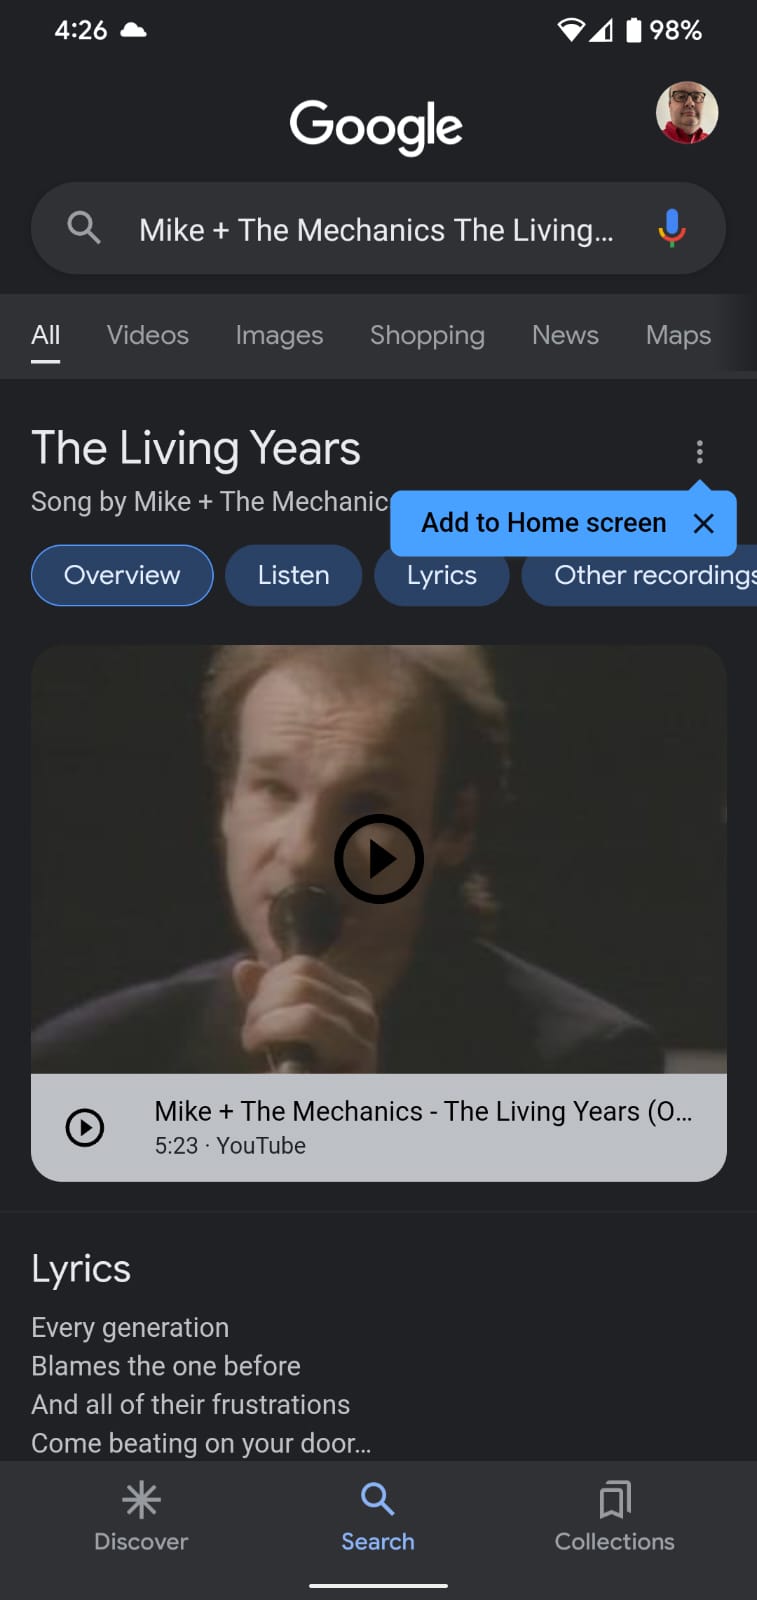Tap the voice search microphone icon

pos(672,228)
